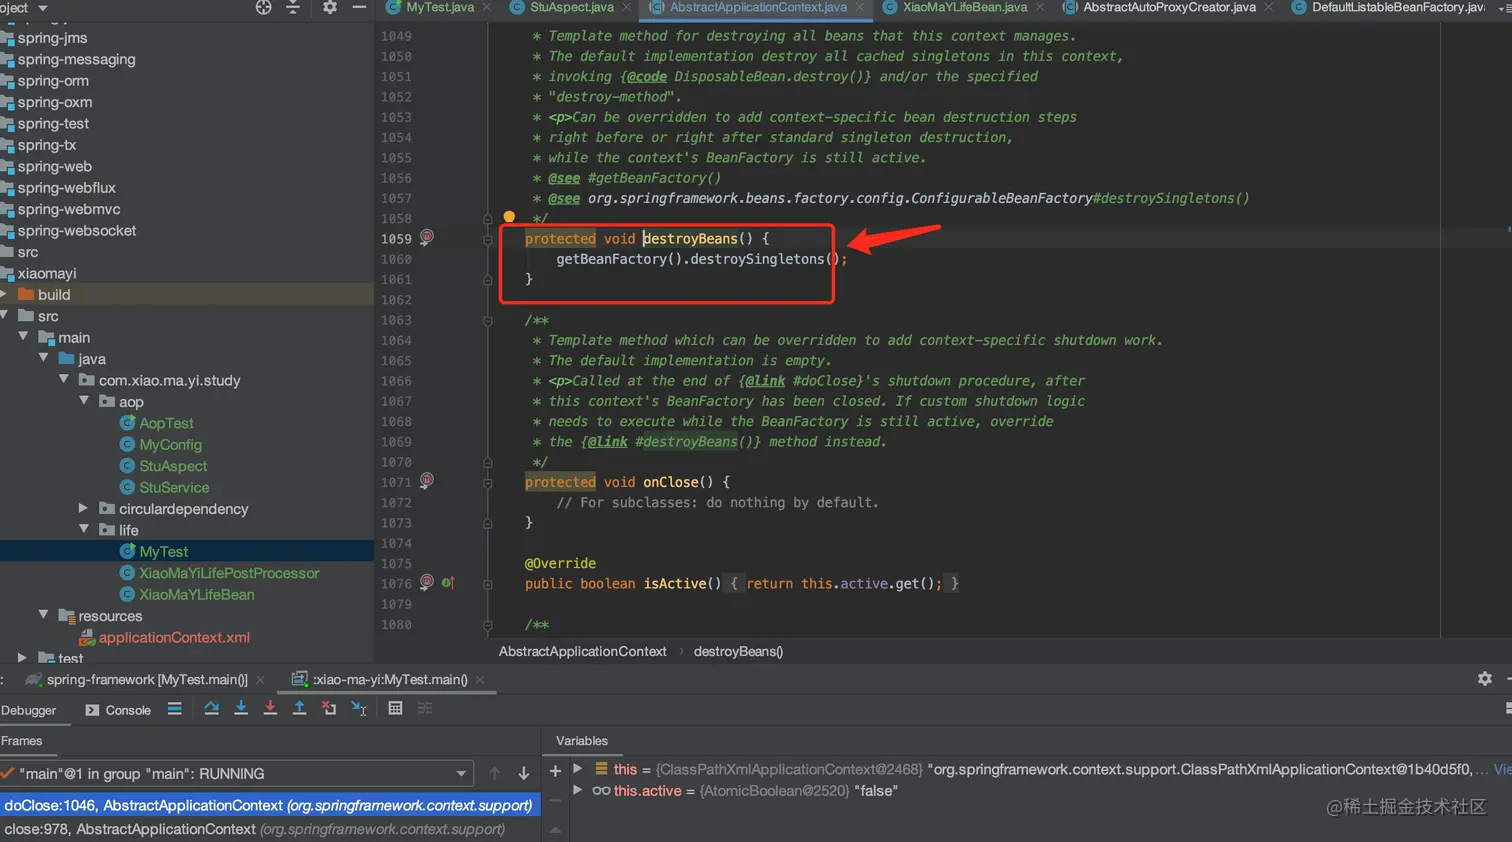
Task: Select close:978 stack frame
Action: click(270, 829)
